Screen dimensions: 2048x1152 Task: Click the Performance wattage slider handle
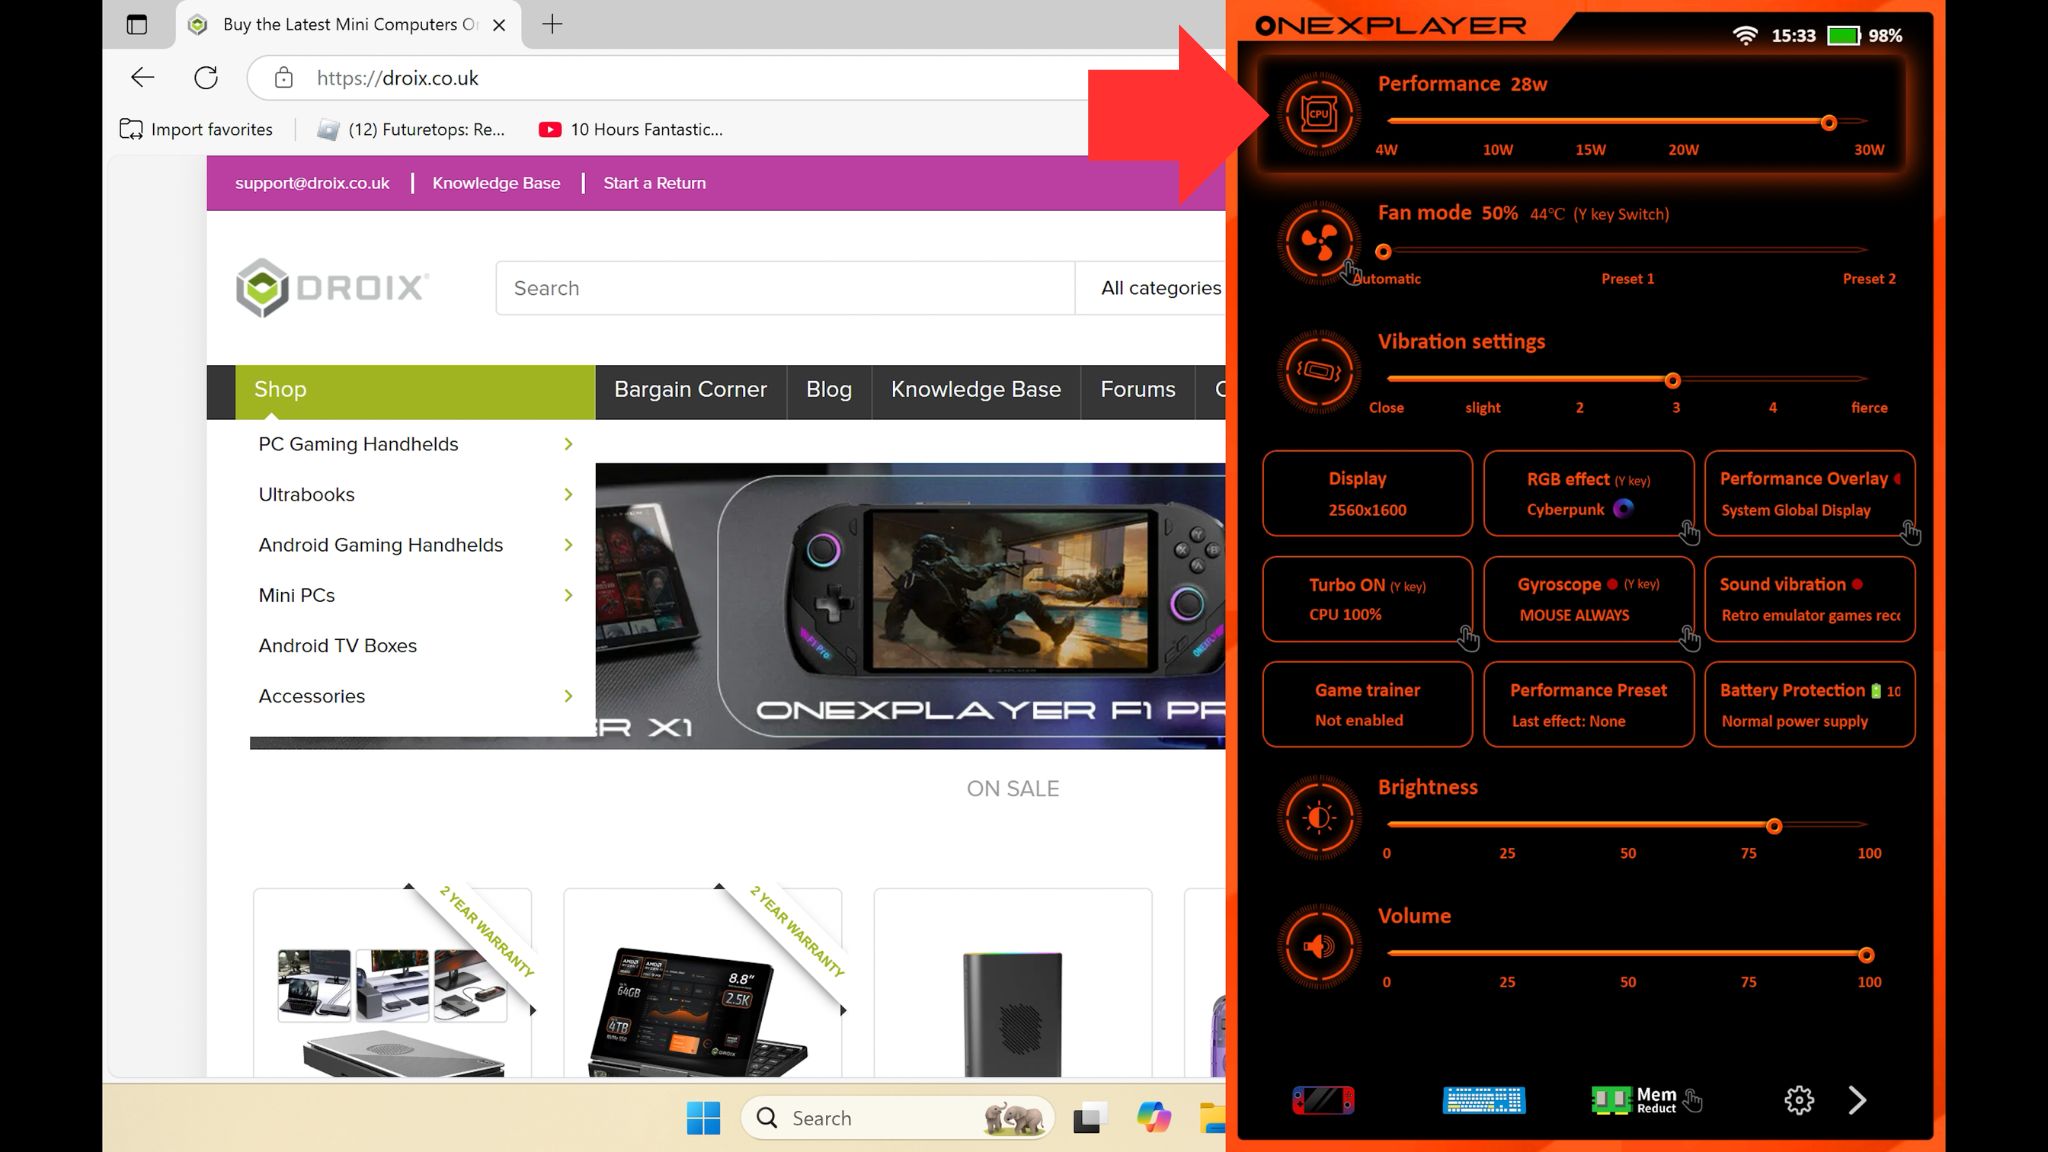pyautogui.click(x=1828, y=123)
